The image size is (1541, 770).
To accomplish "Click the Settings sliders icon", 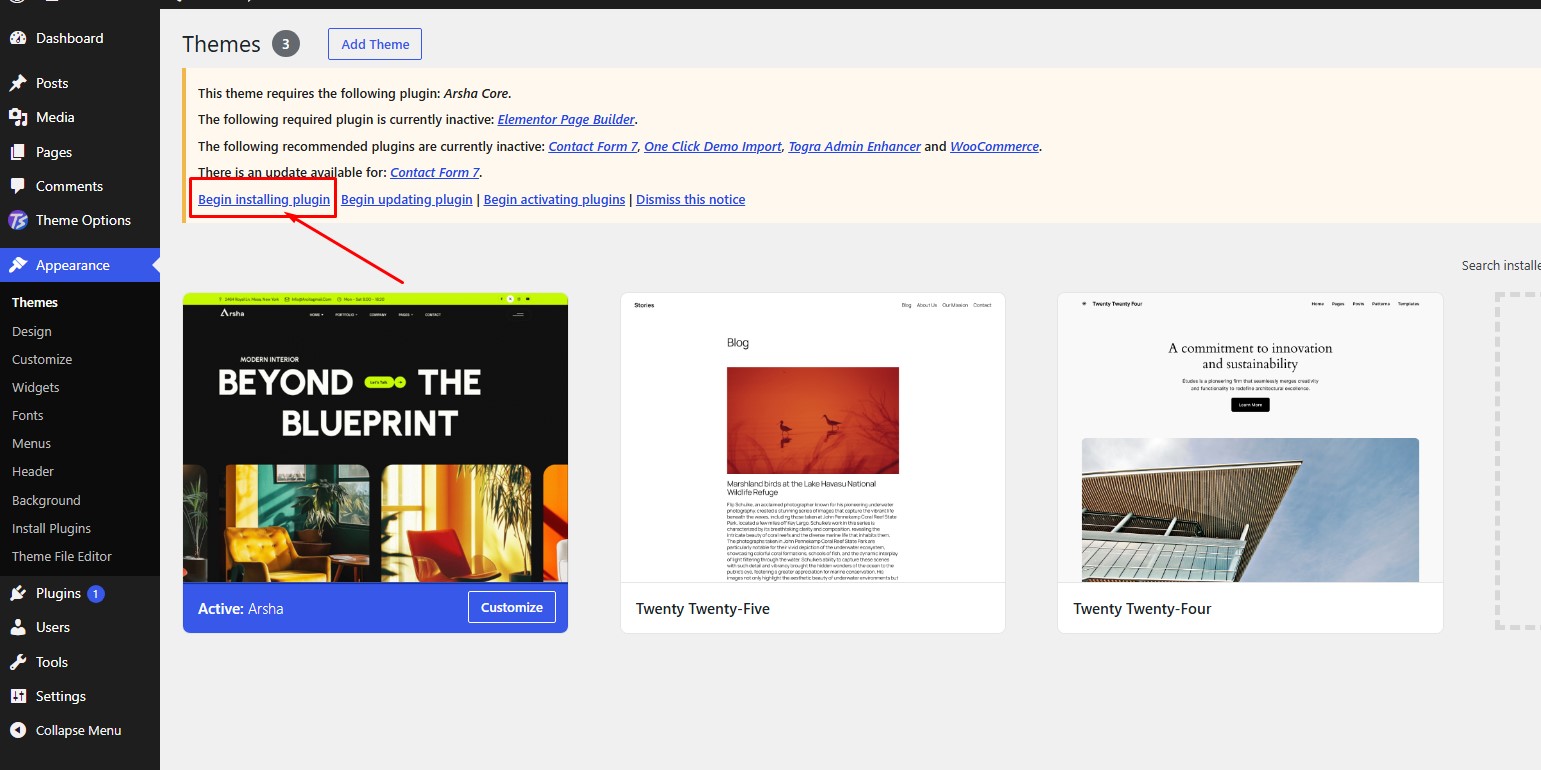I will 18,696.
